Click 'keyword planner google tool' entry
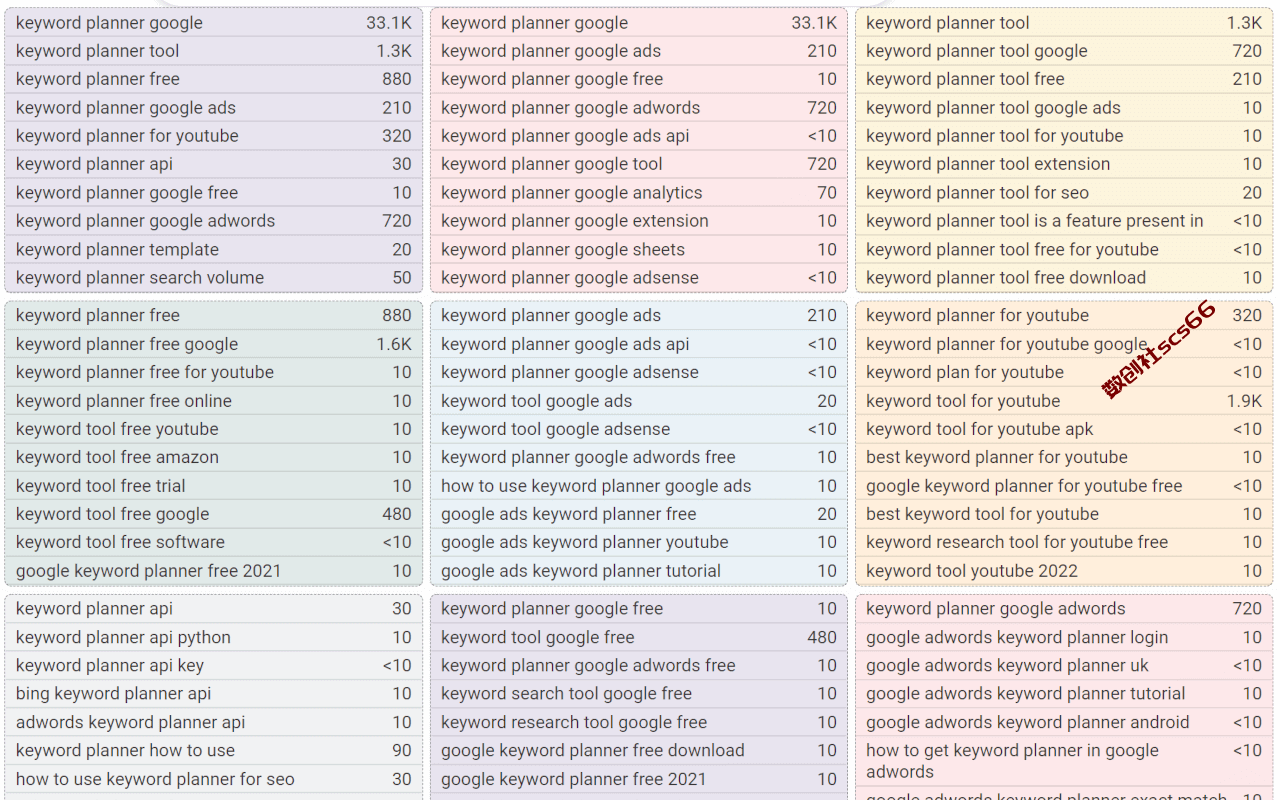1280x800 pixels. [638, 164]
